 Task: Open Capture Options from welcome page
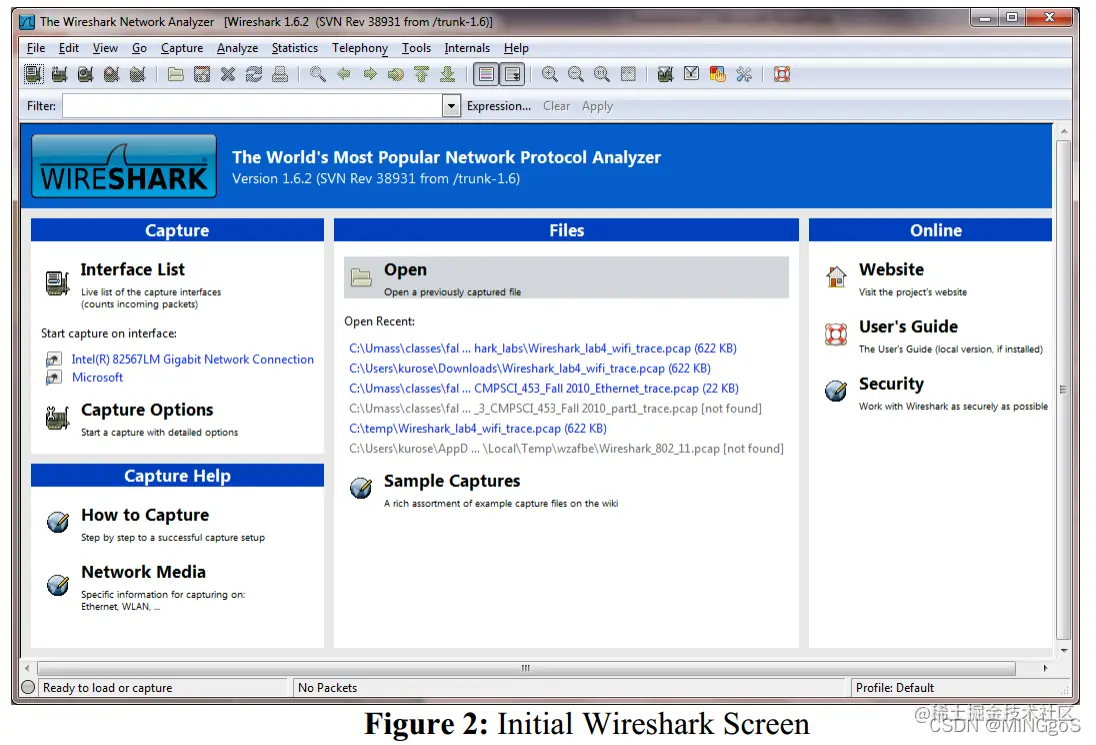[x=147, y=410]
